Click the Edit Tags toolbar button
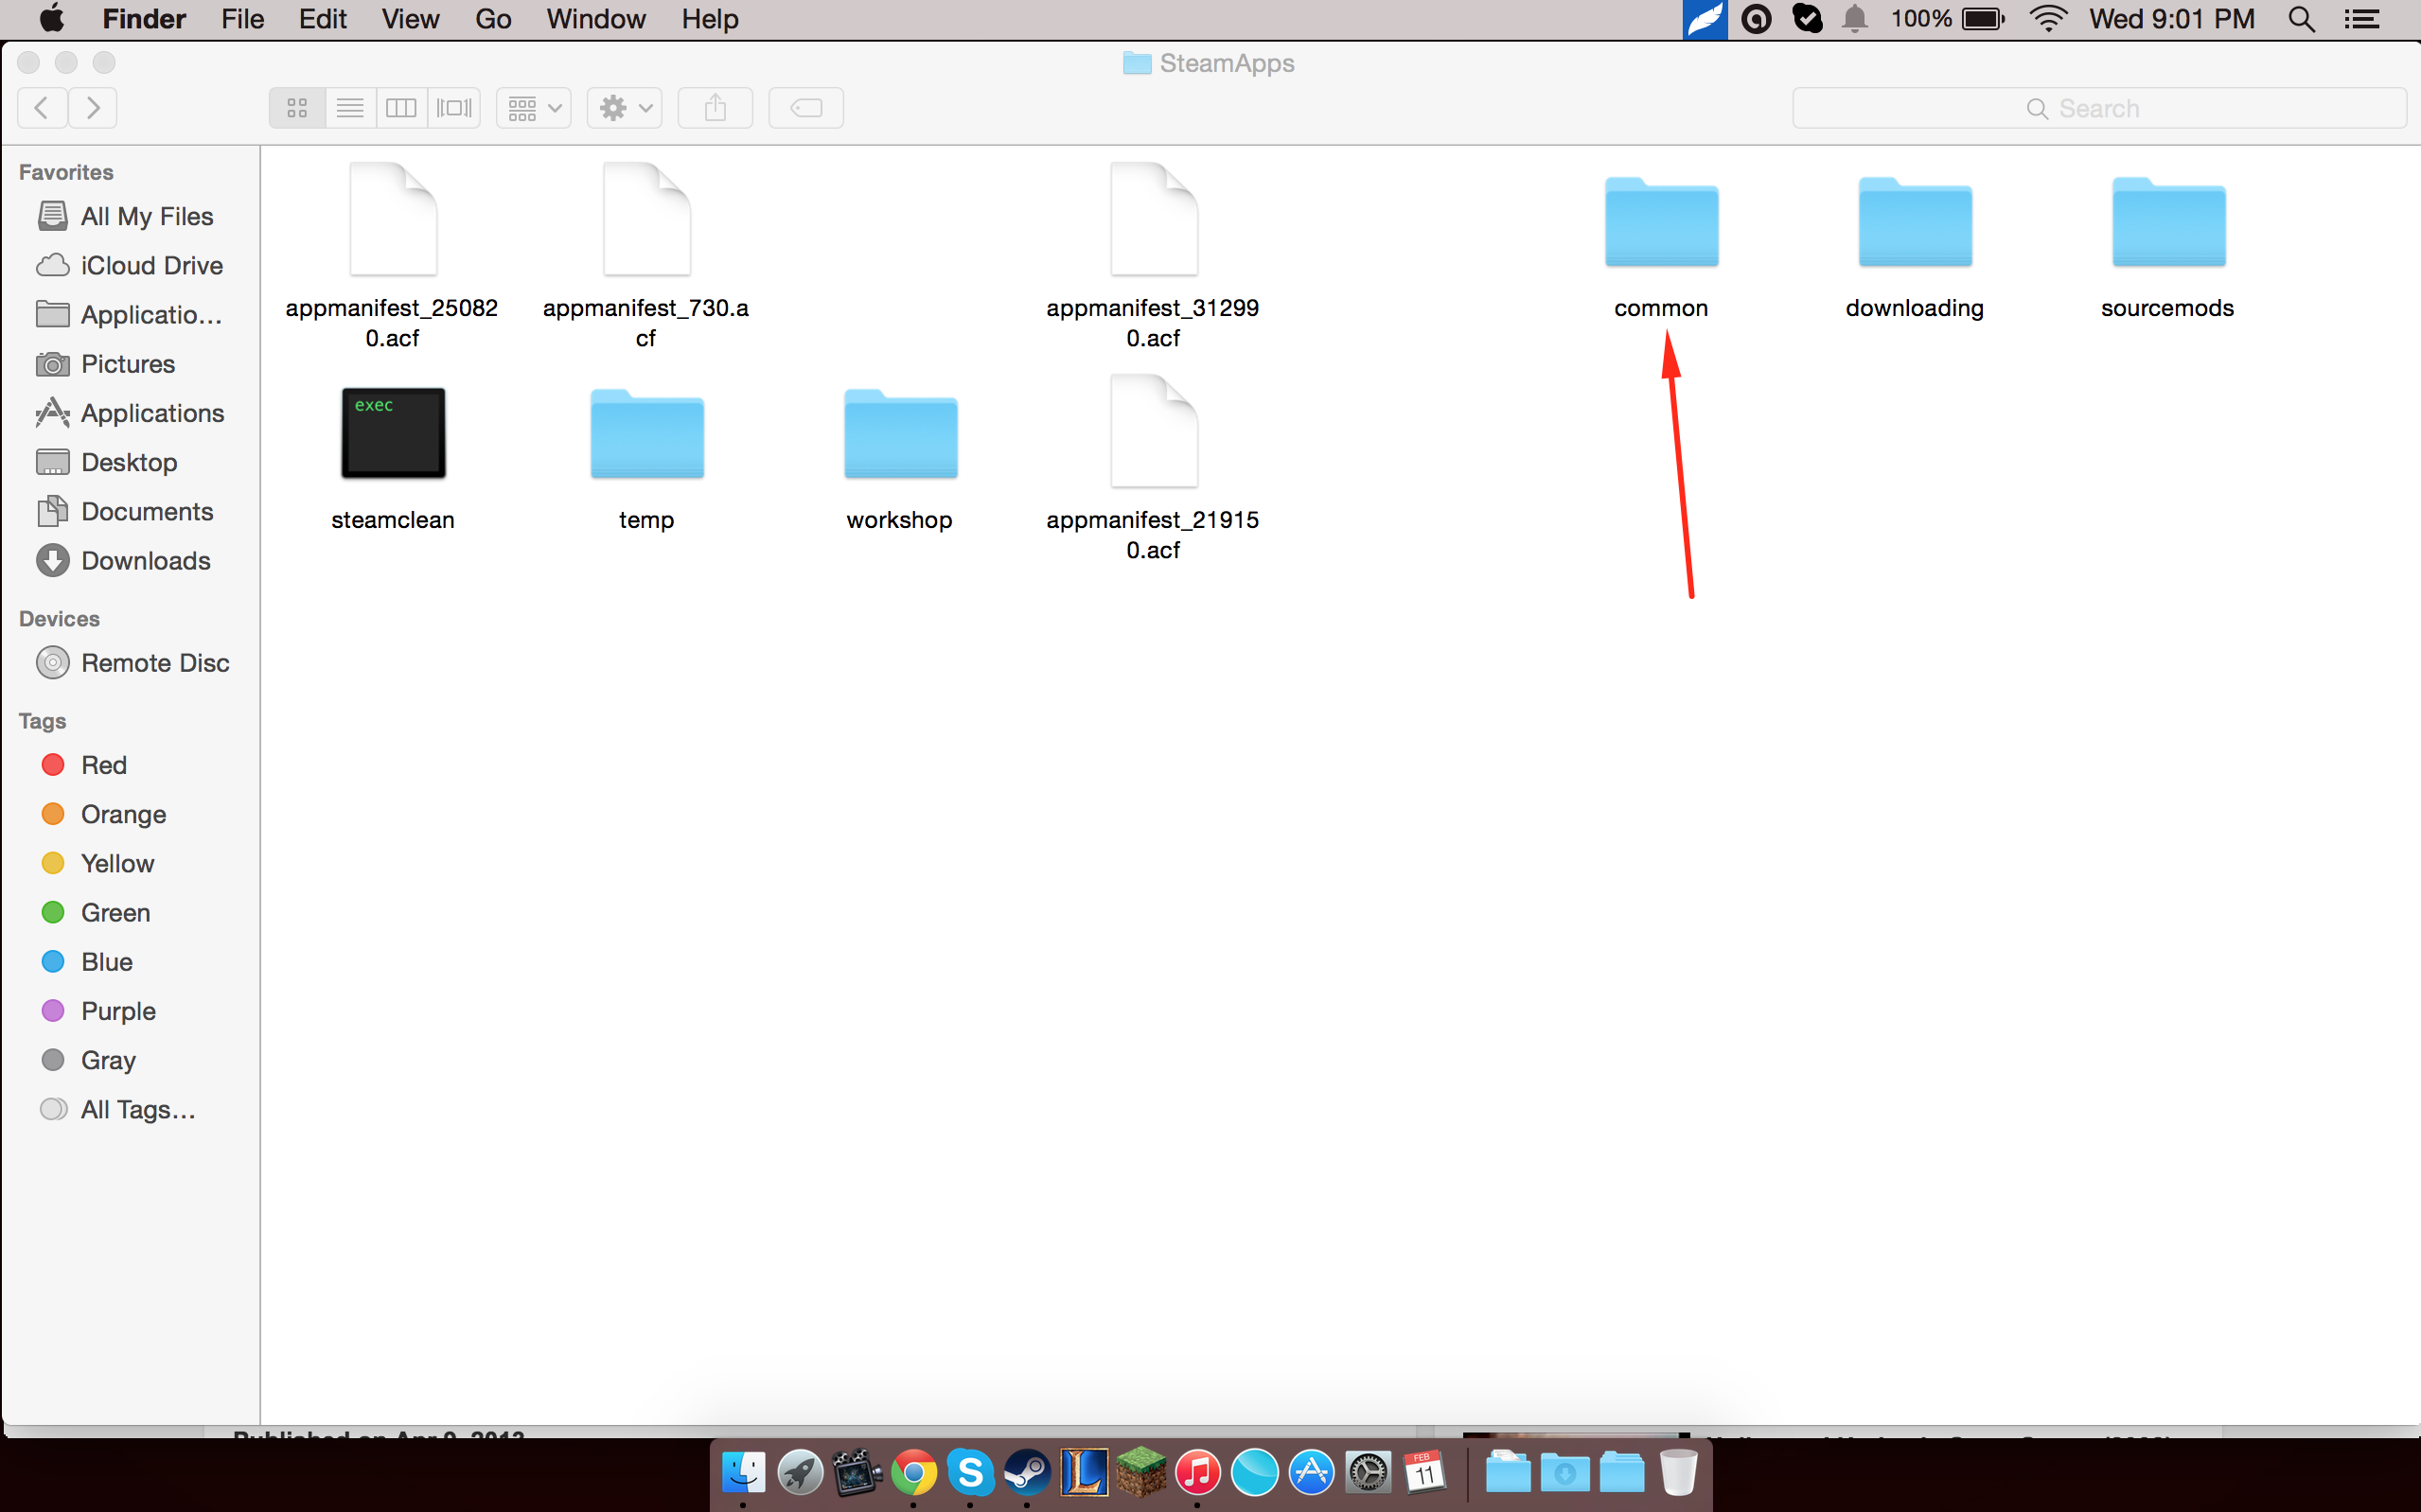This screenshot has height=1512, width=2421. pyautogui.click(x=806, y=108)
